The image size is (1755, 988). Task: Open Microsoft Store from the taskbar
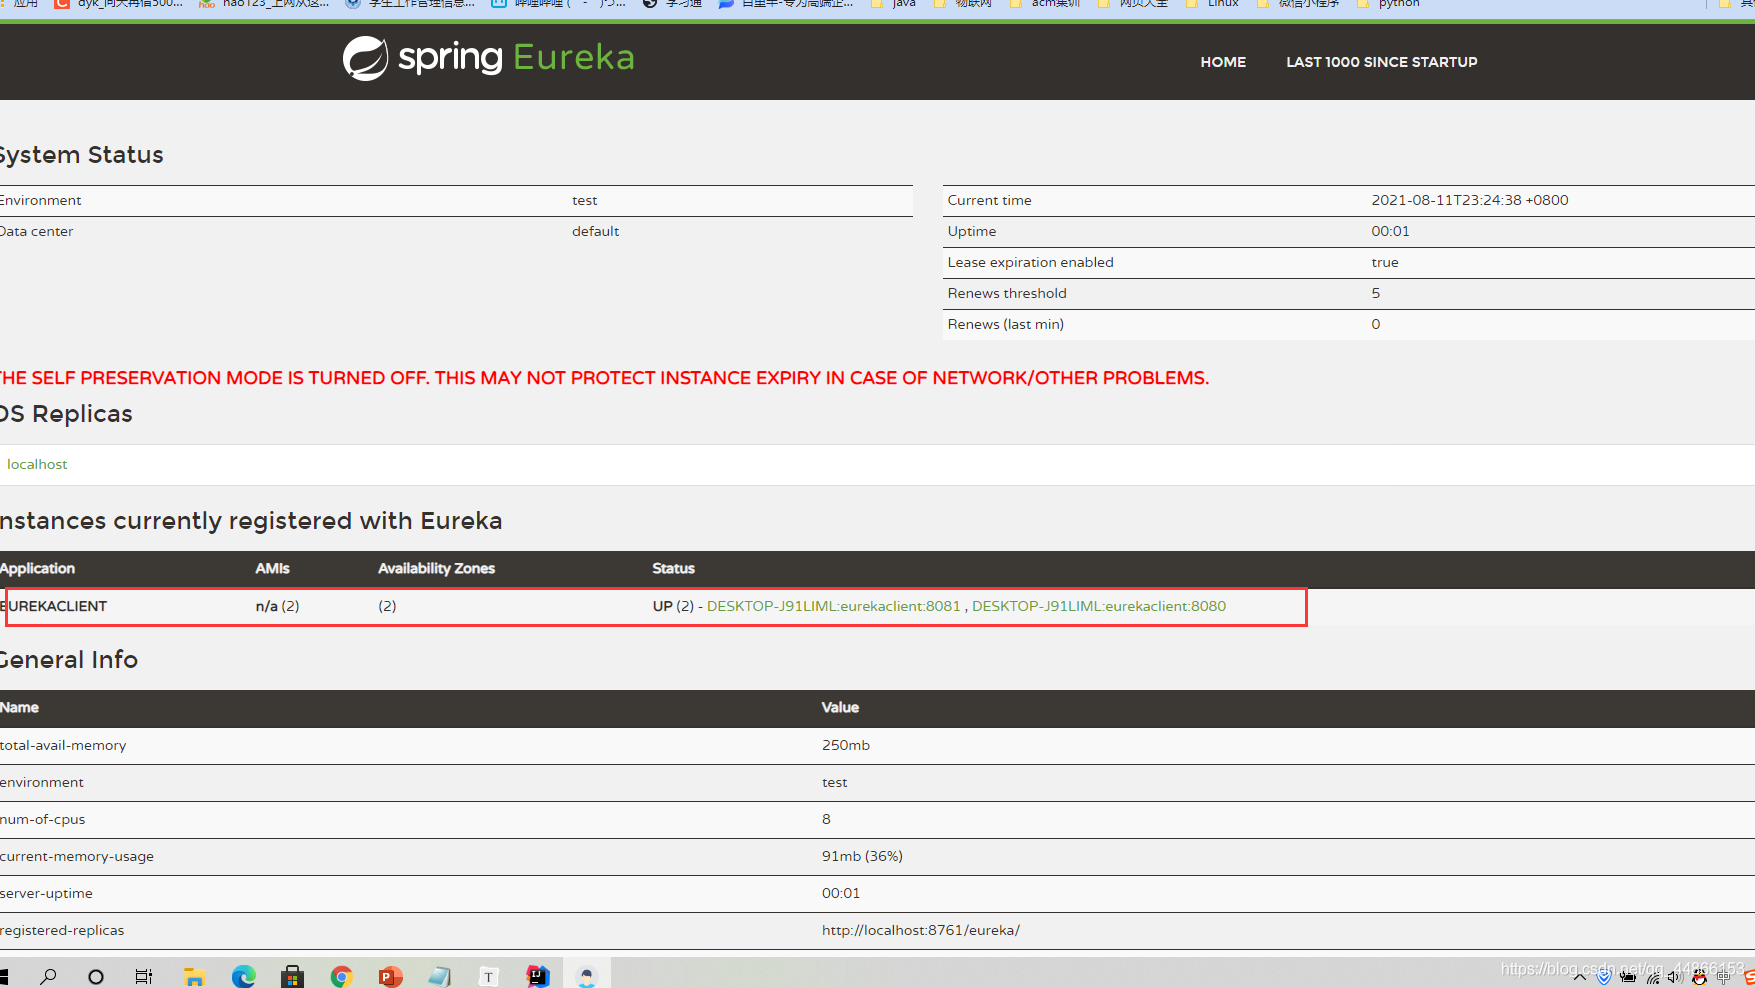coord(292,976)
